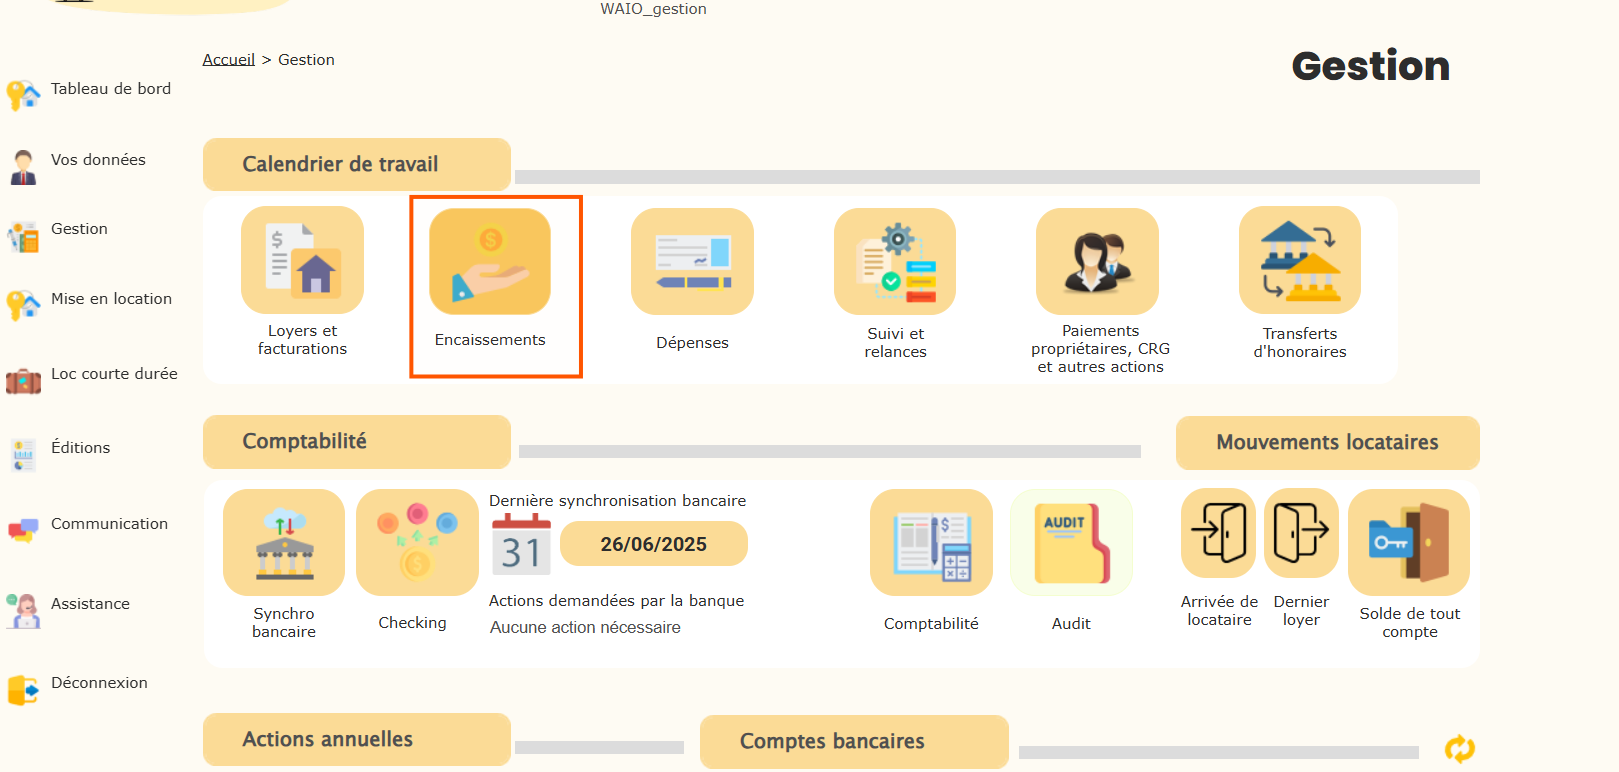Viewport: 1619px width, 772px height.
Task: Open Transferts d'honoraires
Action: (x=1299, y=261)
